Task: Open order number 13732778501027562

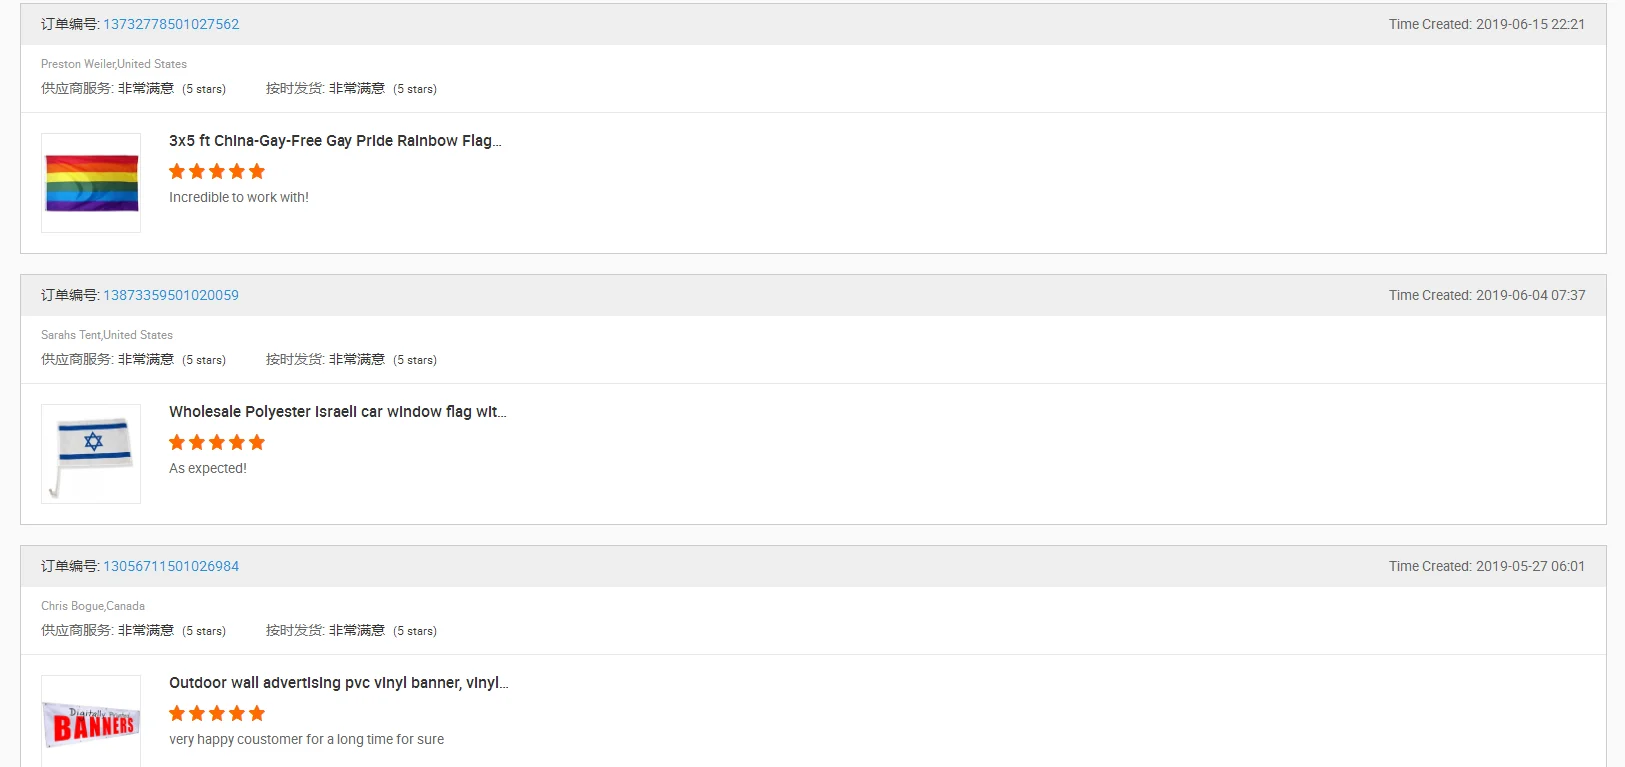Action: pyautogui.click(x=171, y=24)
